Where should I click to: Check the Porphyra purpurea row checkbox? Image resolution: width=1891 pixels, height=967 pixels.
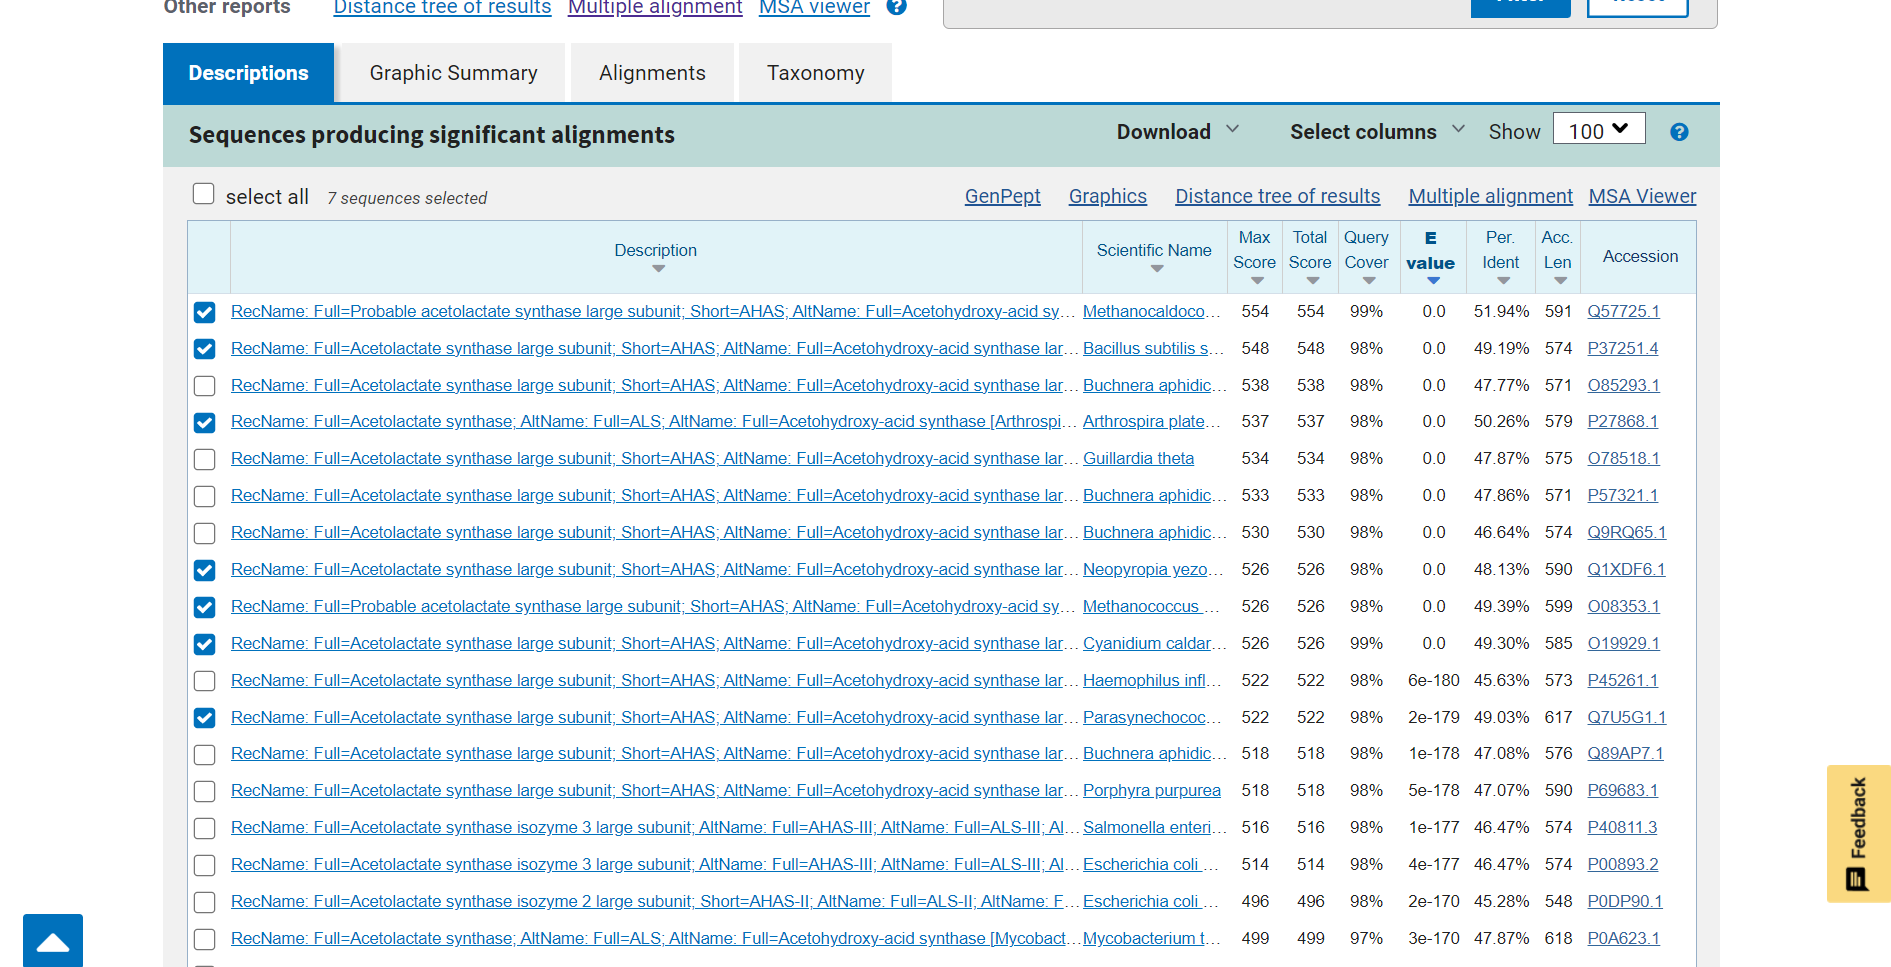(x=205, y=792)
